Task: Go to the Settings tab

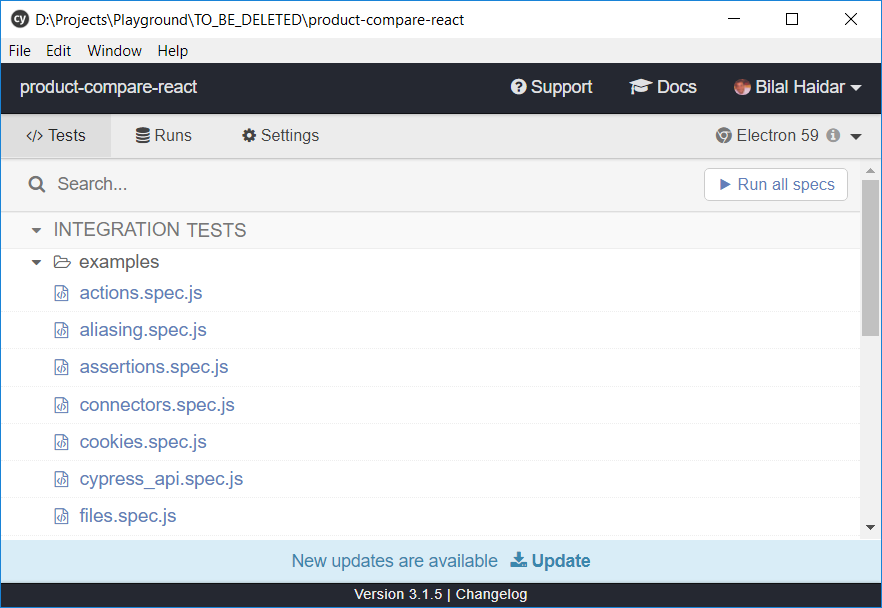Action: point(280,136)
